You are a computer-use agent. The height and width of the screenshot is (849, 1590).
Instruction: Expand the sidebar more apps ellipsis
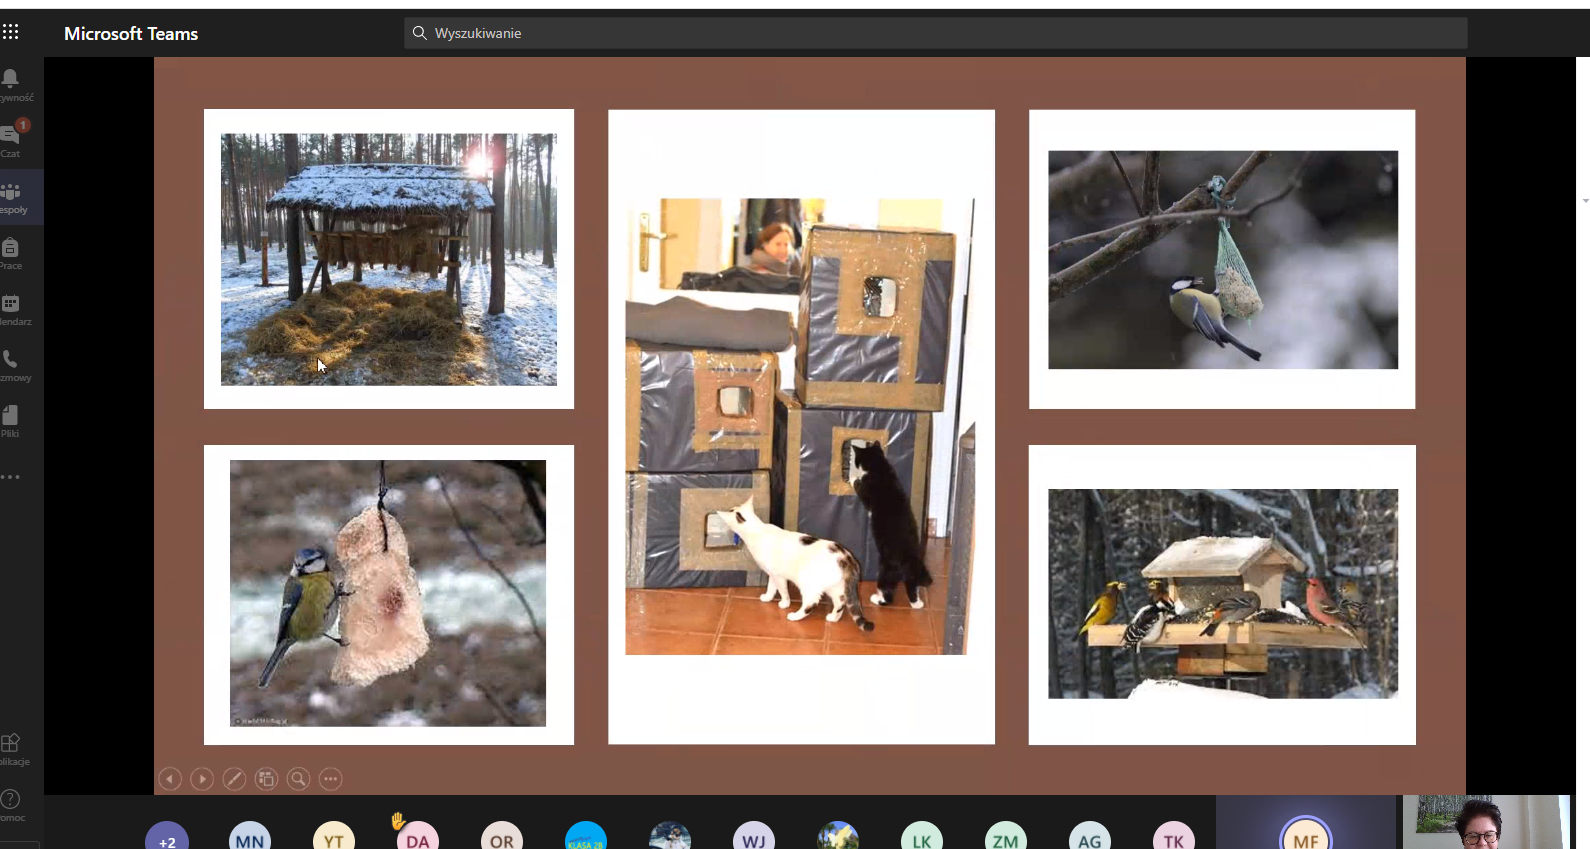point(11,477)
